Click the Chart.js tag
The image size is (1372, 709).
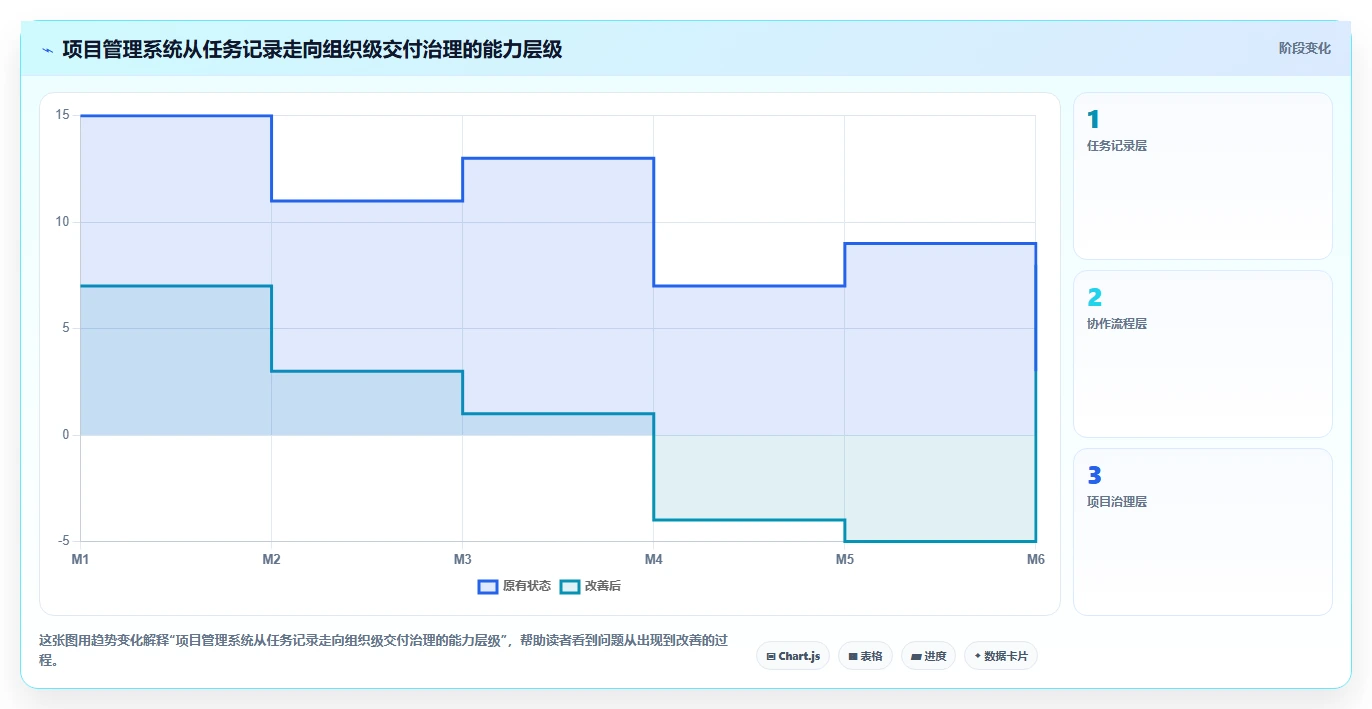793,656
